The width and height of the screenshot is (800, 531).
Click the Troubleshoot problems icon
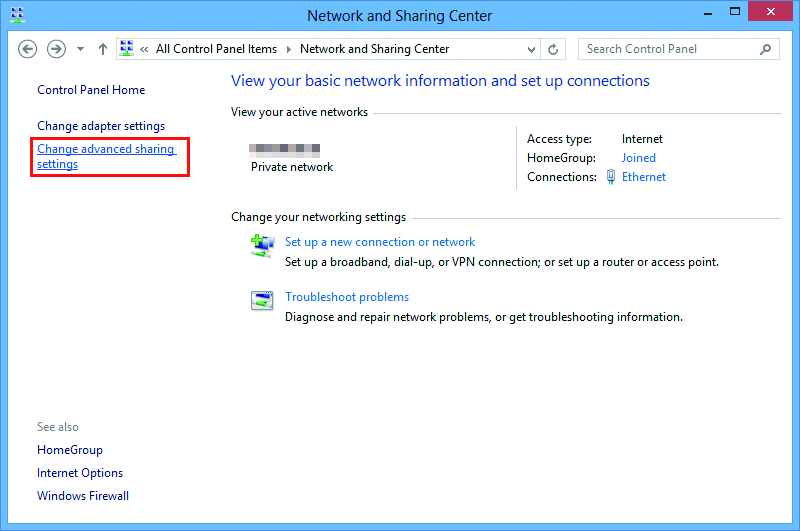click(x=262, y=300)
